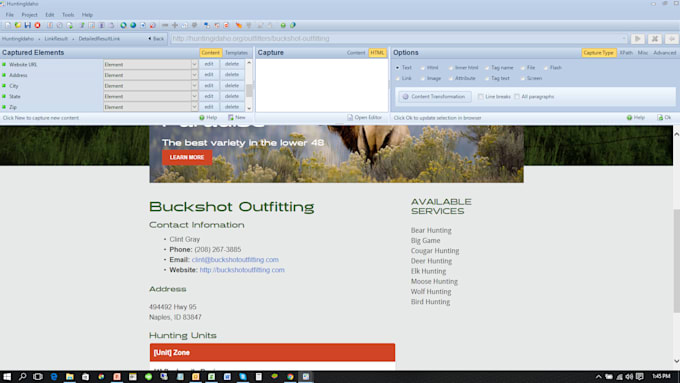
Task: Select the Link capture type radio
Action: point(397,79)
